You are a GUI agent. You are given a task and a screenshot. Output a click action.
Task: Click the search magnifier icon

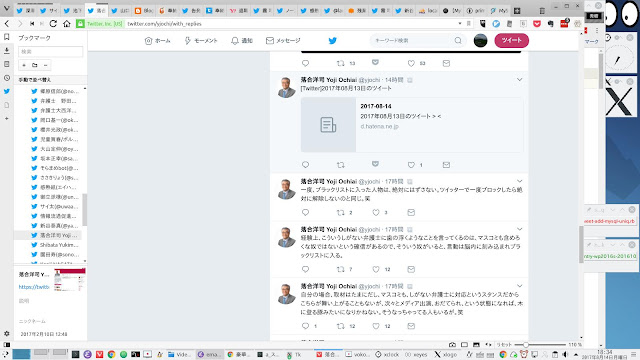pyautogui.click(x=458, y=40)
